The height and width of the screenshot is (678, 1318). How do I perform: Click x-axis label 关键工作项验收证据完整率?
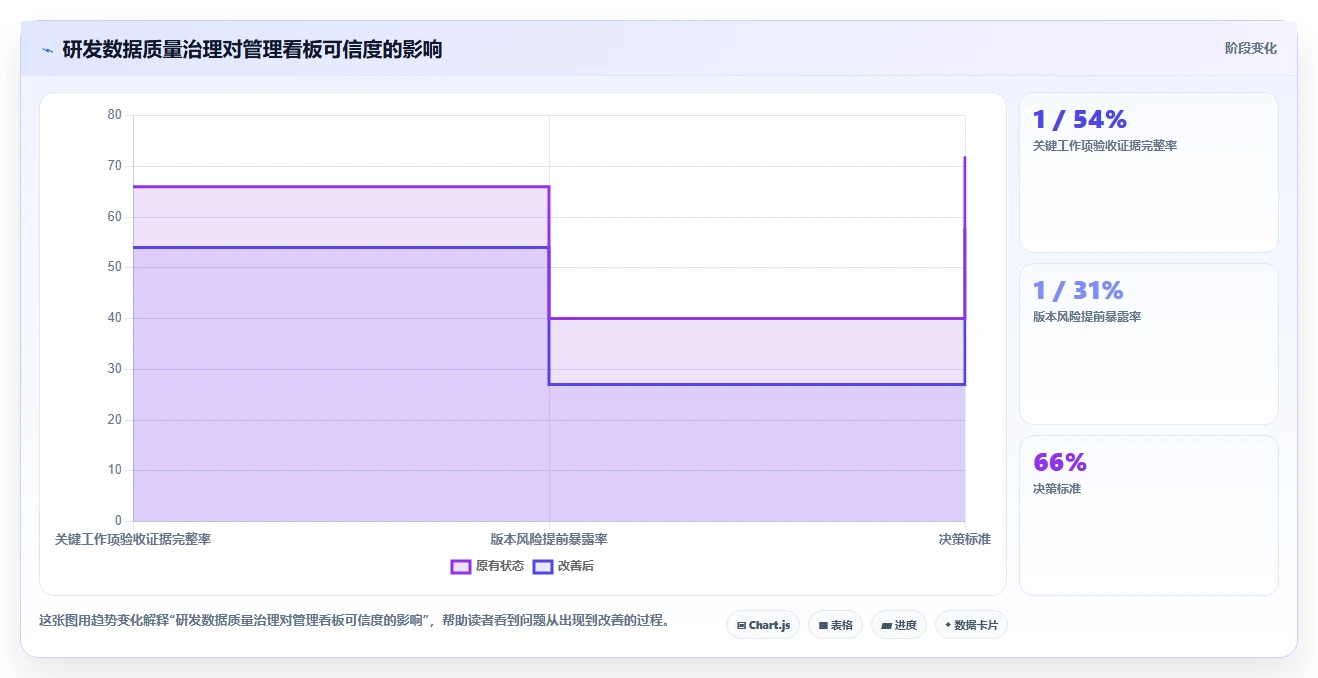(x=133, y=539)
